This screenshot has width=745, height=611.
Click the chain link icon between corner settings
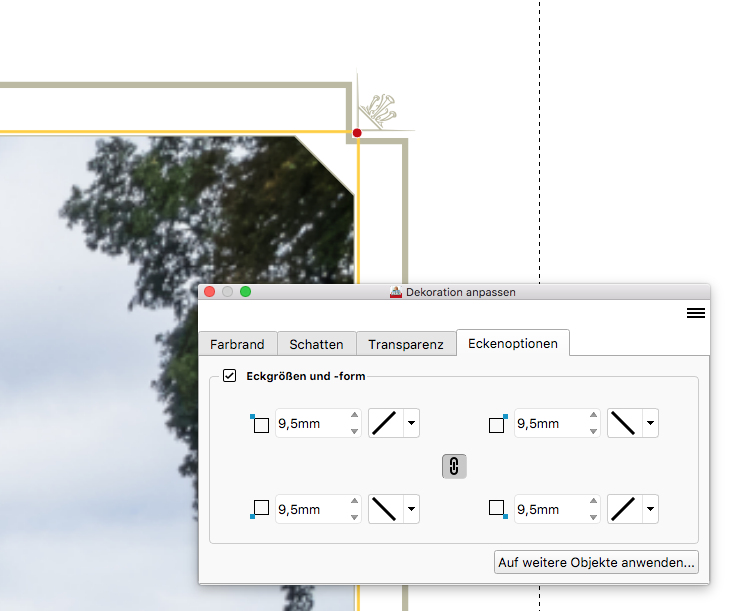[454, 466]
